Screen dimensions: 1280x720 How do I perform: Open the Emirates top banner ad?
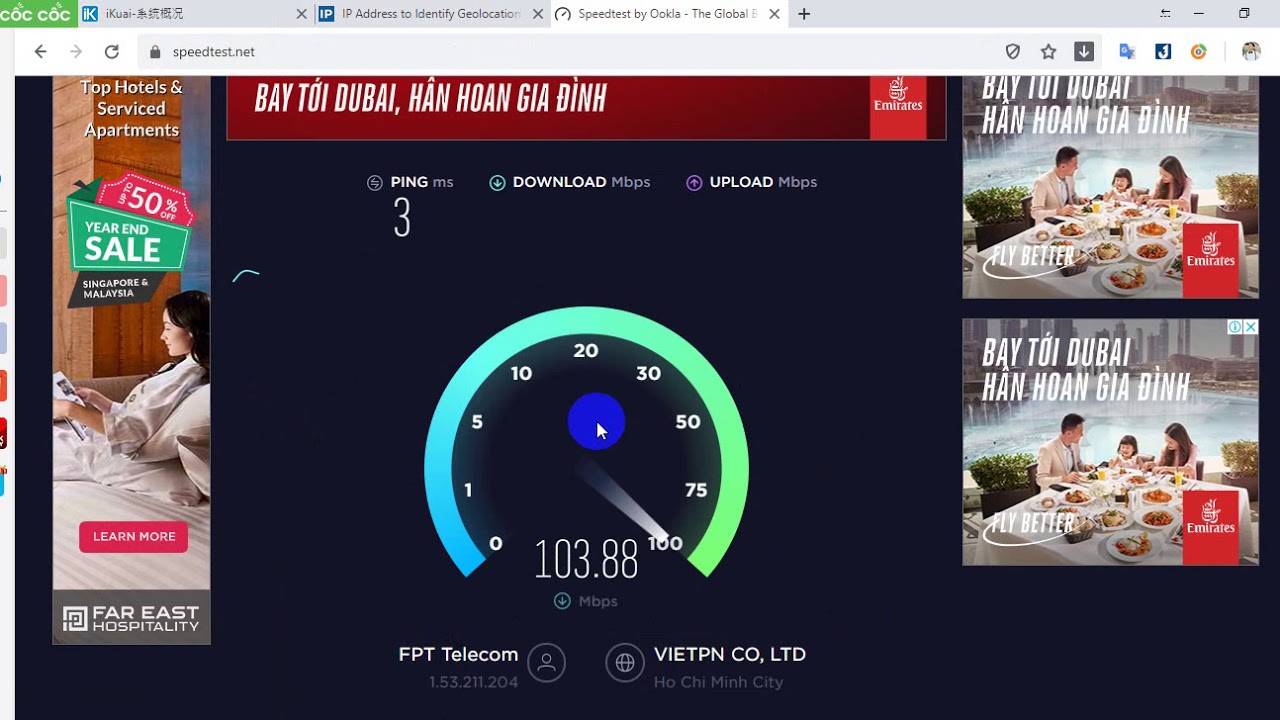(x=586, y=107)
